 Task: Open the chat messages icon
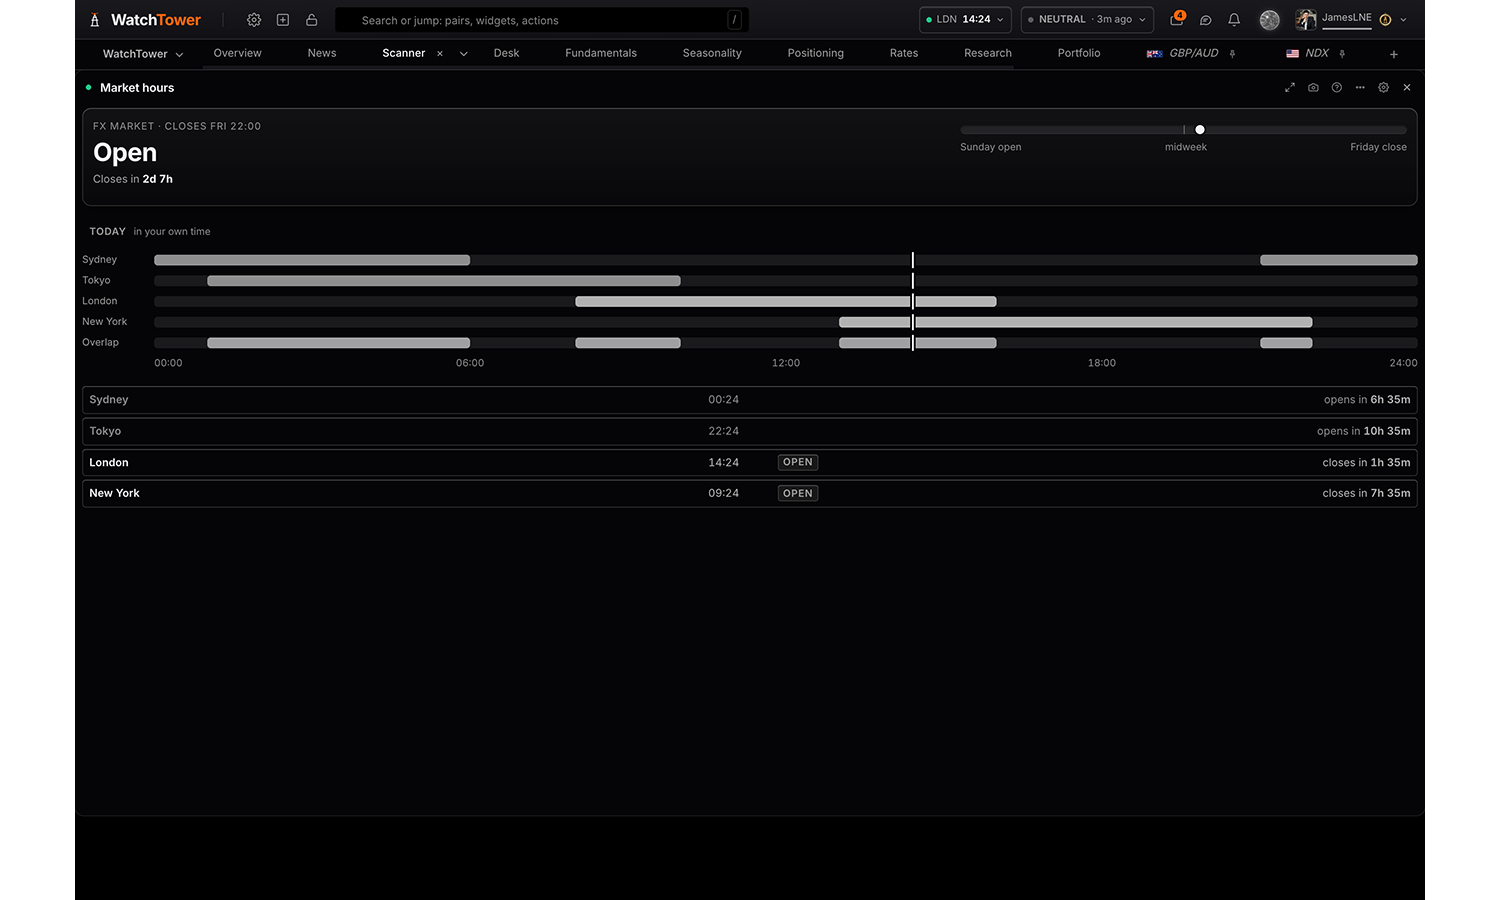[1206, 20]
